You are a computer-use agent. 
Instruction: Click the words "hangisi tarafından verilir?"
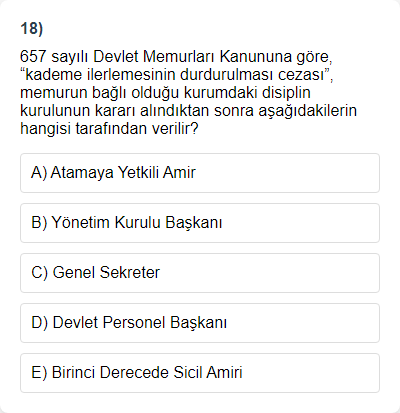[x=109, y=129]
